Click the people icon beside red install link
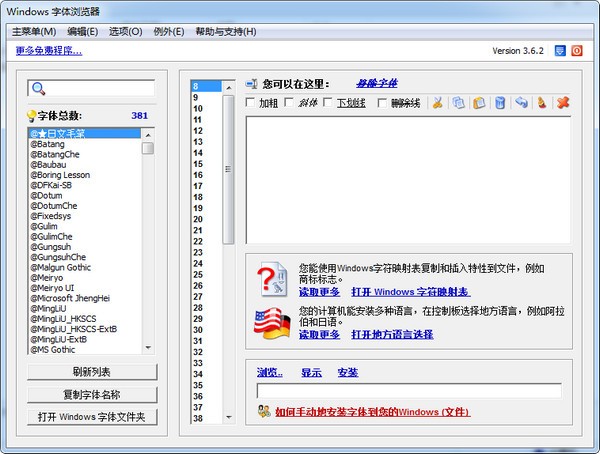The width and height of the screenshot is (600, 454). [264, 411]
